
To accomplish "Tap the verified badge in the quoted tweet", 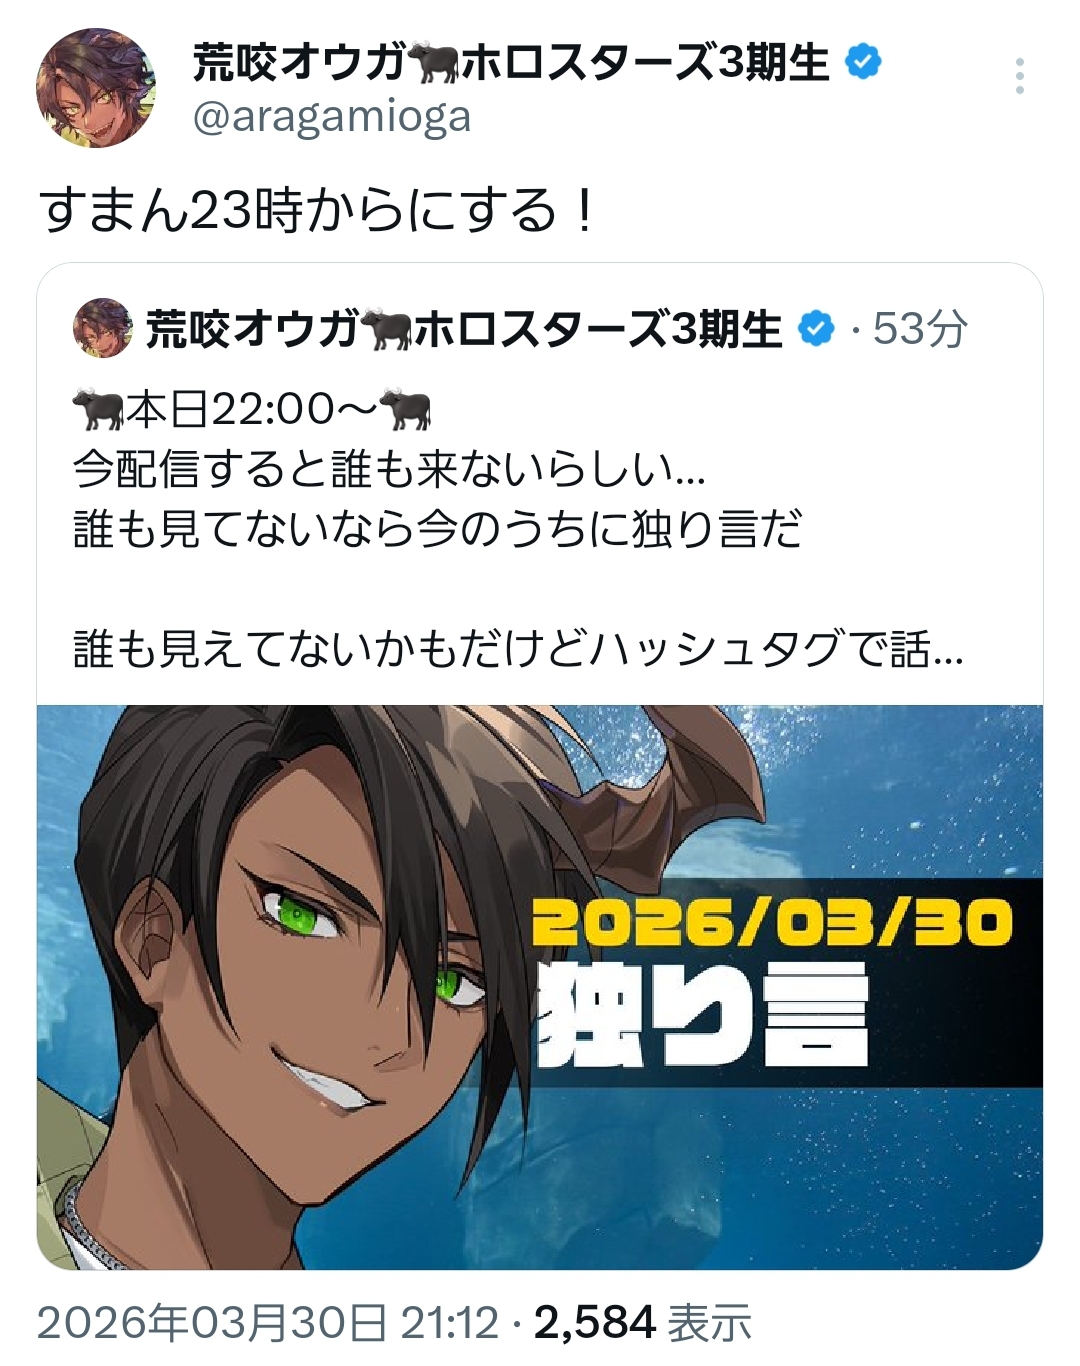I will [x=817, y=329].
